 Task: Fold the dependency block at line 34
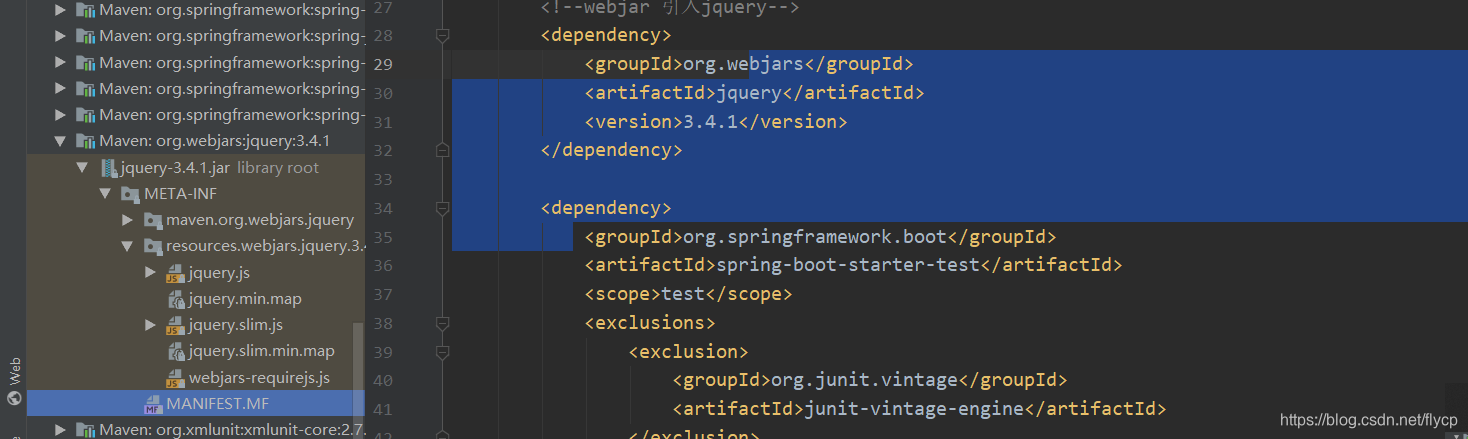442,208
